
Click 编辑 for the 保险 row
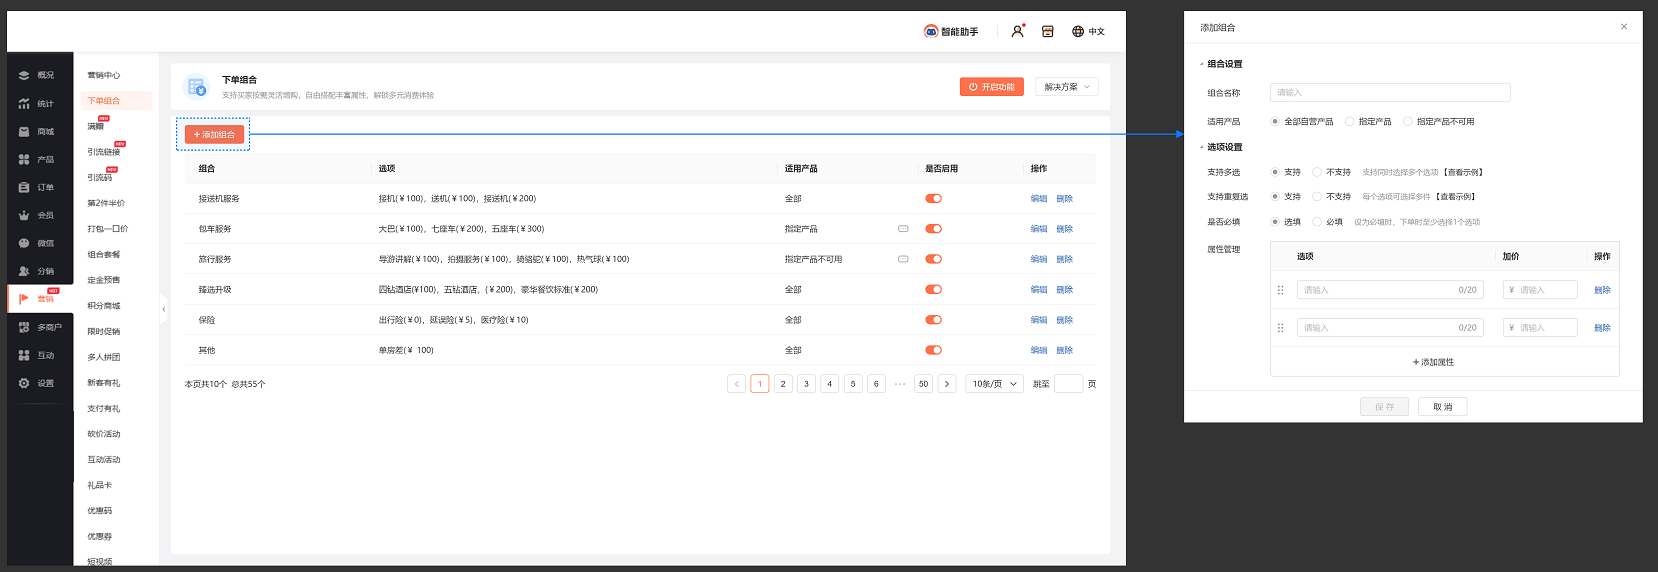coord(1038,320)
